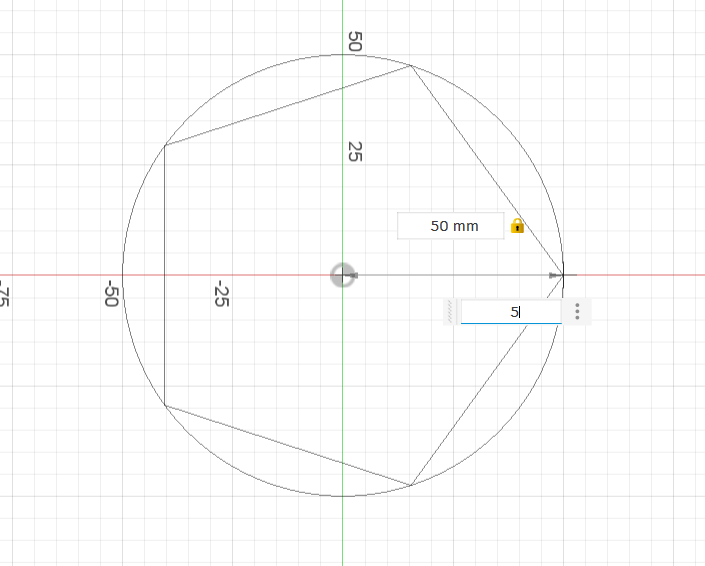705x566 pixels.
Task: Open the three-dot options menu
Action: pyautogui.click(x=577, y=312)
